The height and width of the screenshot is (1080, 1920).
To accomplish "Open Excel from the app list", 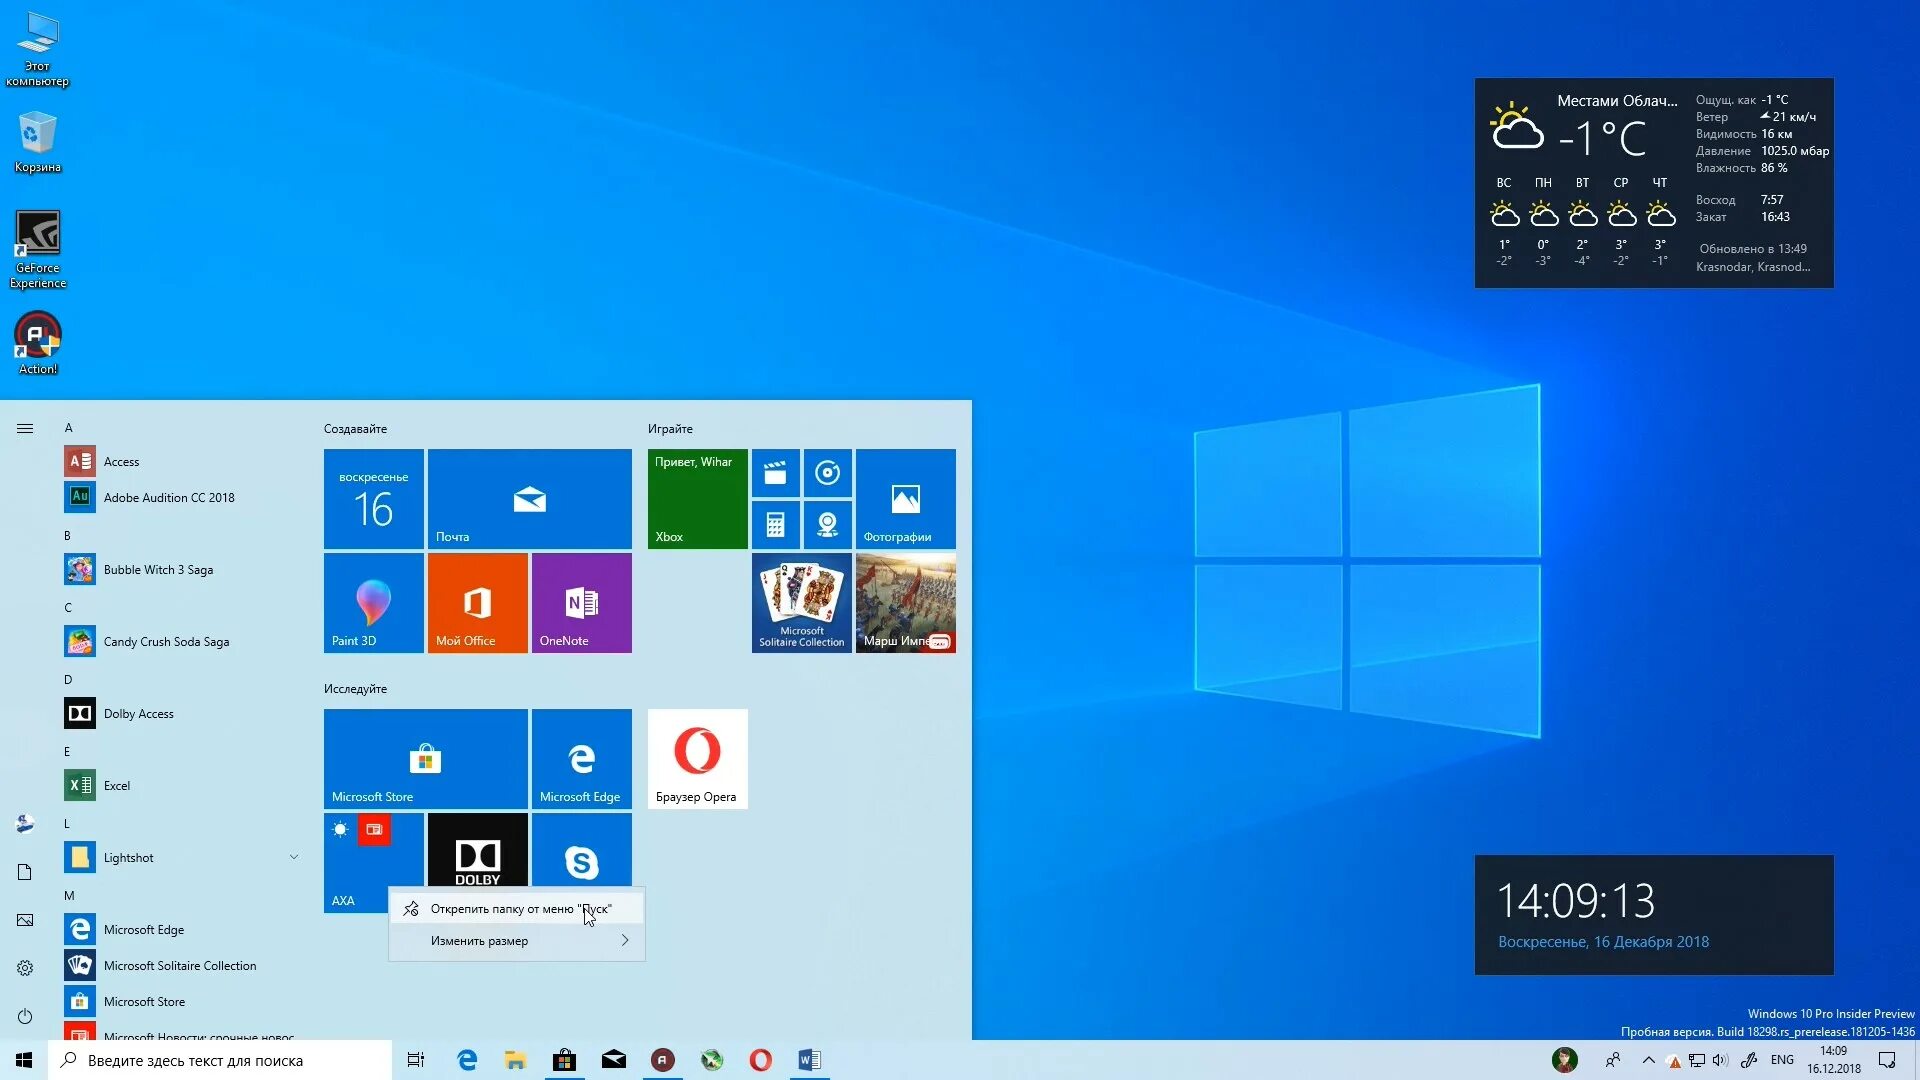I will tap(180, 785).
